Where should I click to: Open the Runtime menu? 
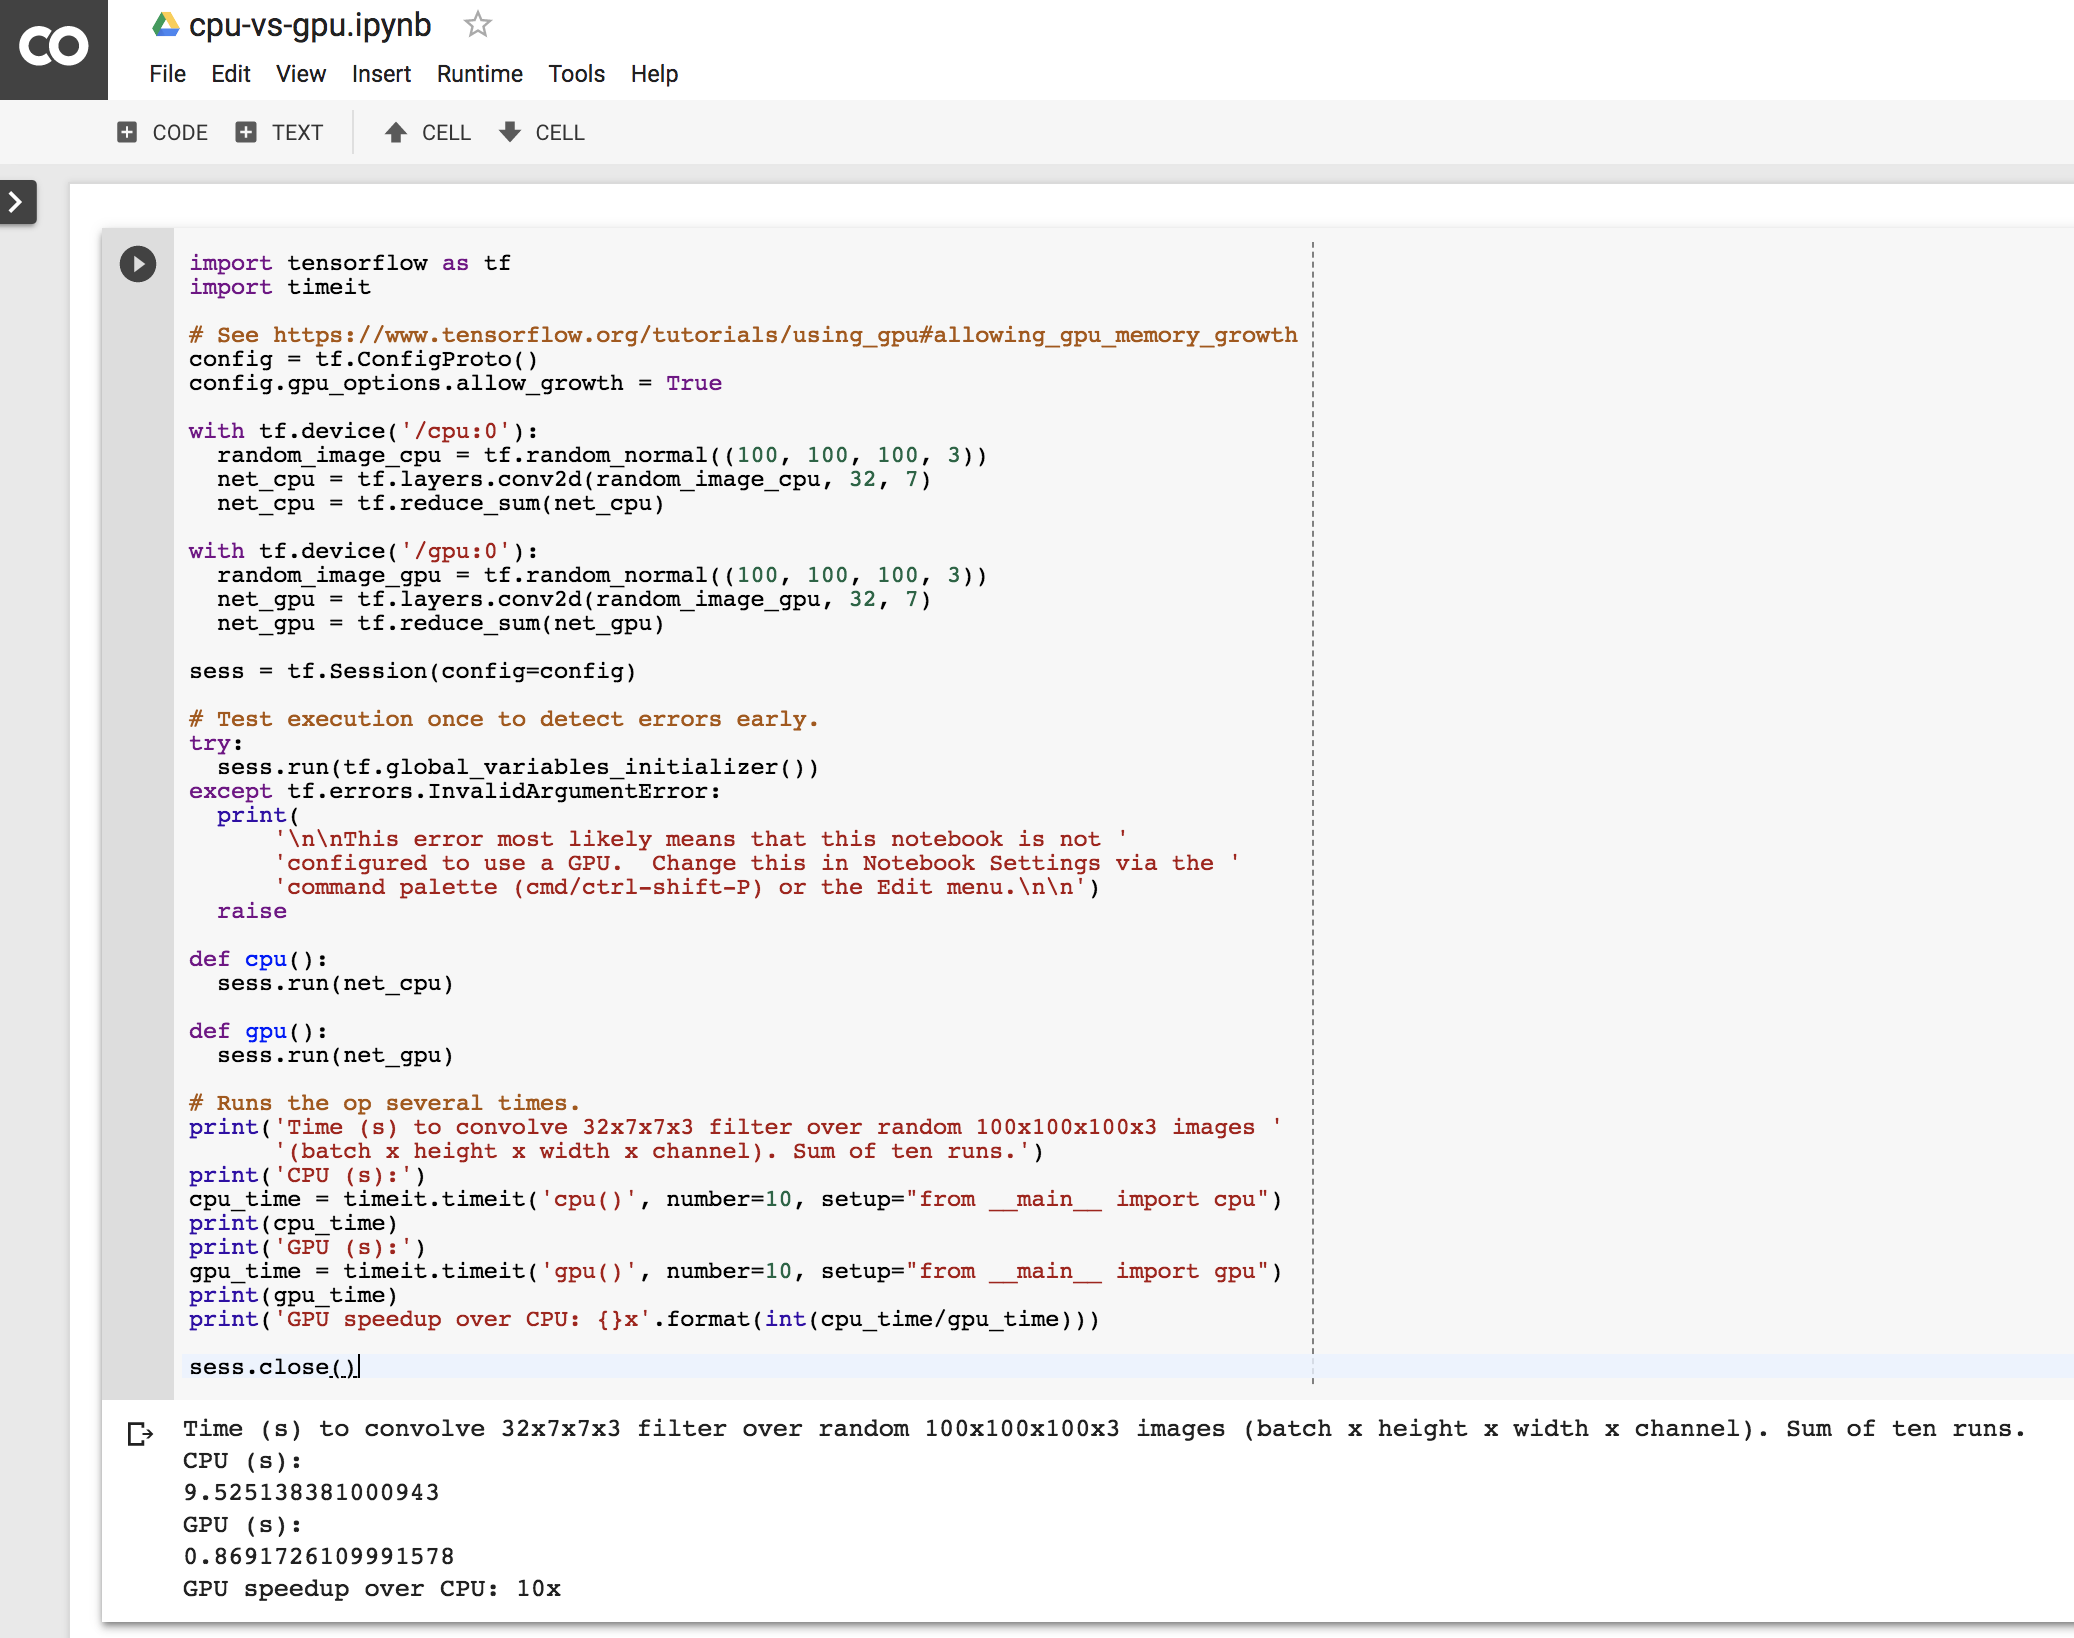click(x=479, y=74)
